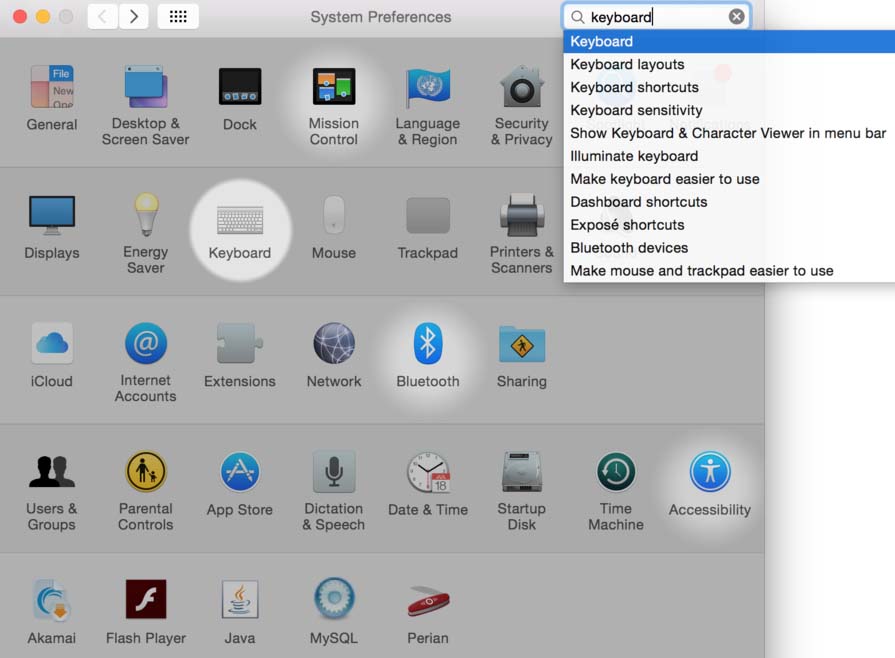Open the Dock preferences
895x658 pixels.
(240, 98)
